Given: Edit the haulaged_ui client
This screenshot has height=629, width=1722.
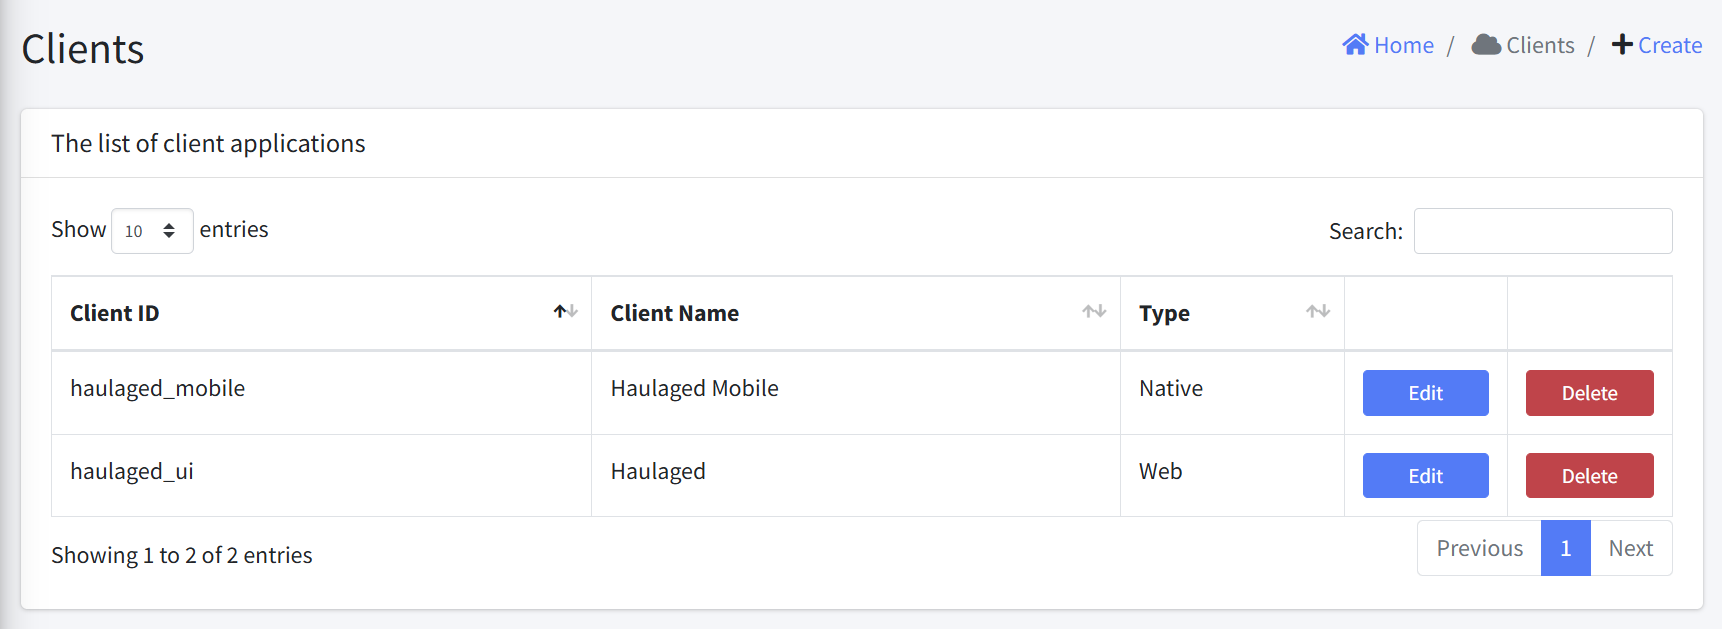Looking at the screenshot, I should click(x=1425, y=476).
